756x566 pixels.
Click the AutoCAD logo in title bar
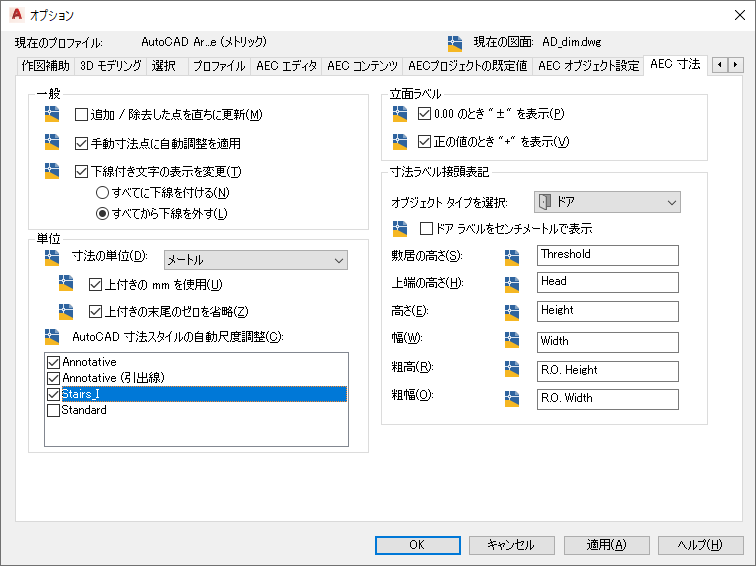tap(17, 14)
